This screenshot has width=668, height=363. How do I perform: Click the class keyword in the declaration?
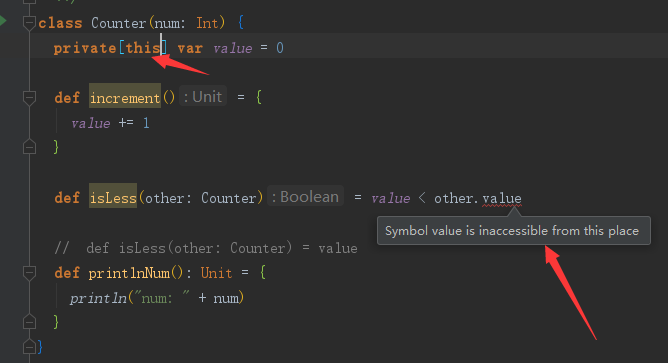60,23
